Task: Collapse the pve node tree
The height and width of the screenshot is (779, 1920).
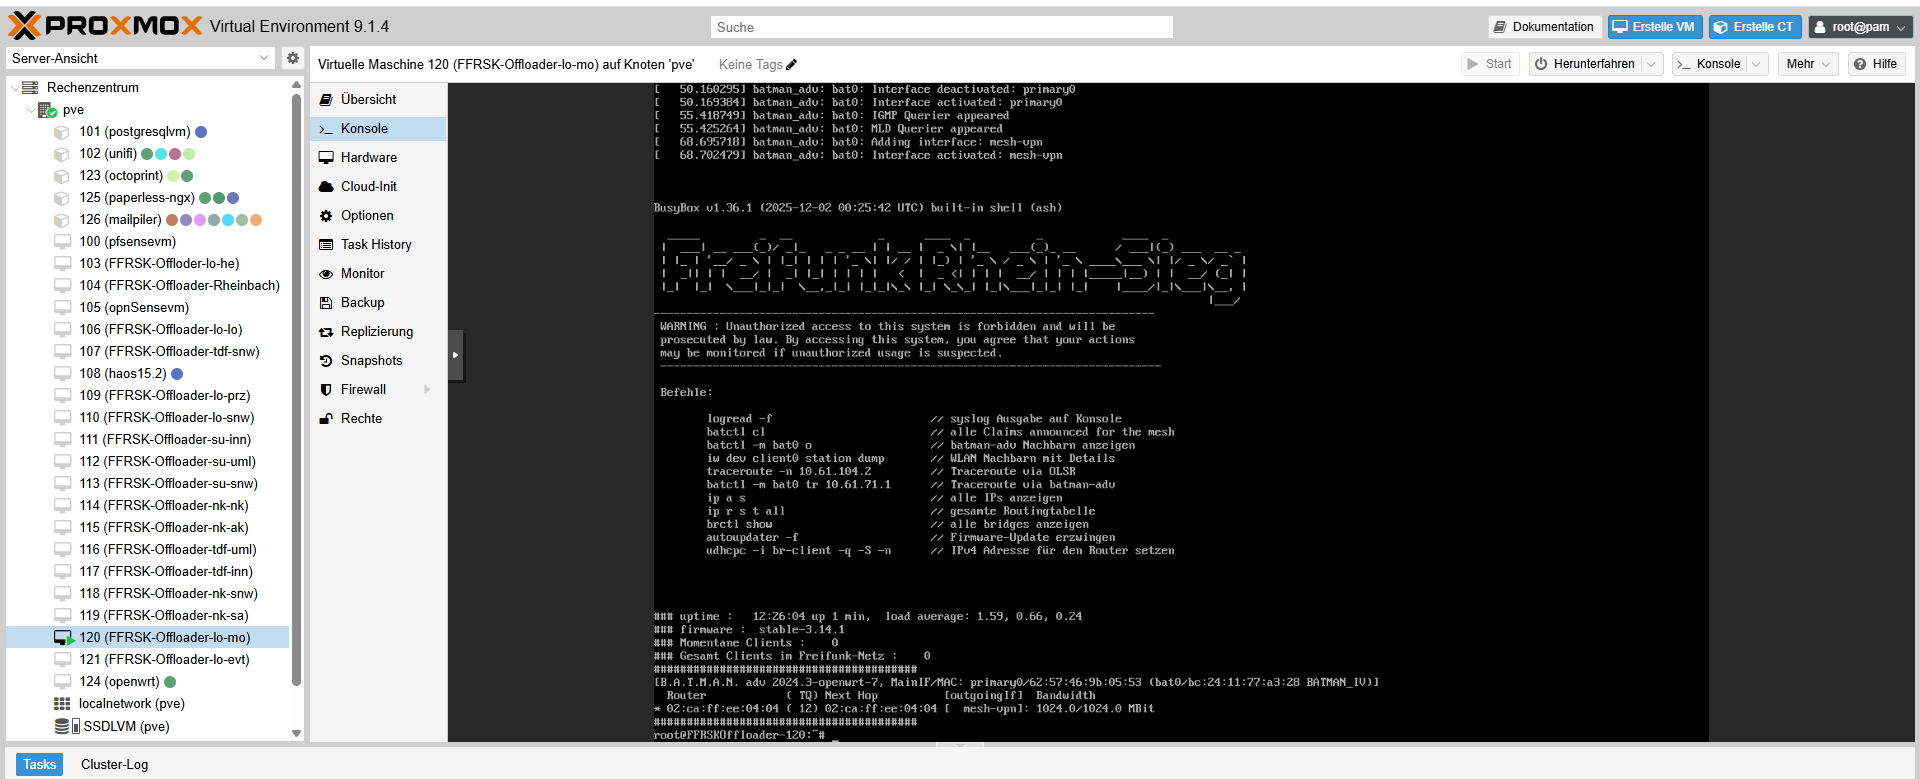Action: point(31,110)
